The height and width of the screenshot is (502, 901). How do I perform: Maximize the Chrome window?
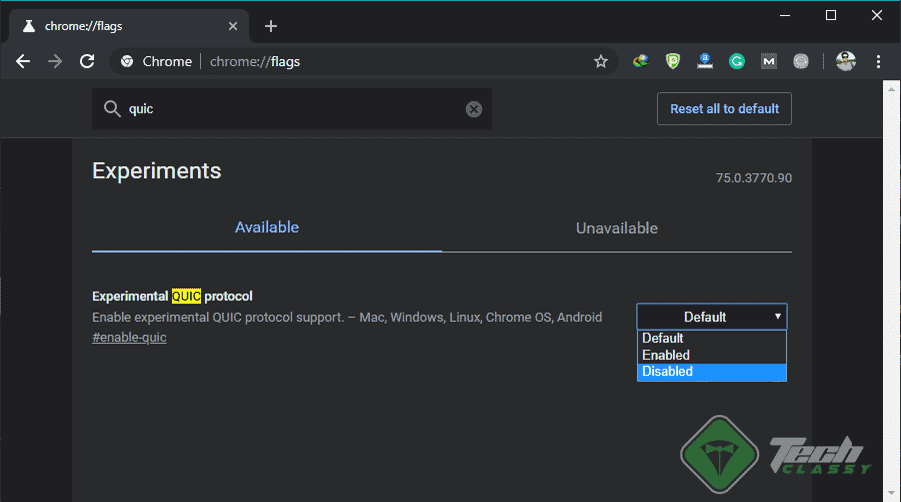pos(831,16)
